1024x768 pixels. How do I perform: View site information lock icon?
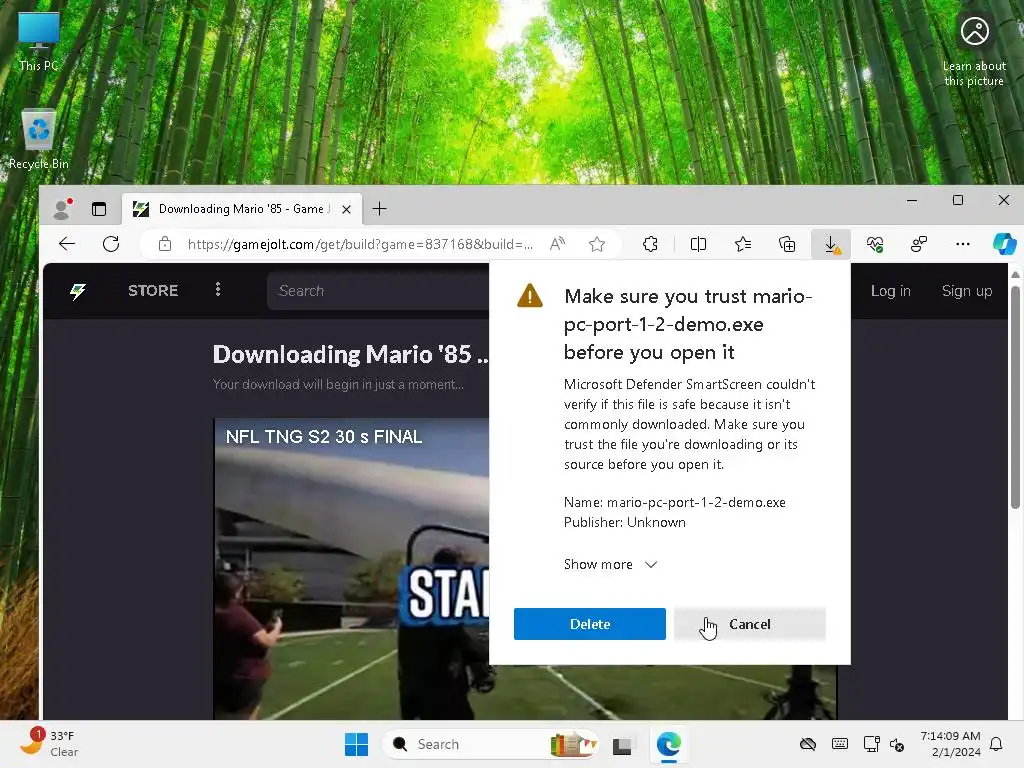tap(165, 244)
